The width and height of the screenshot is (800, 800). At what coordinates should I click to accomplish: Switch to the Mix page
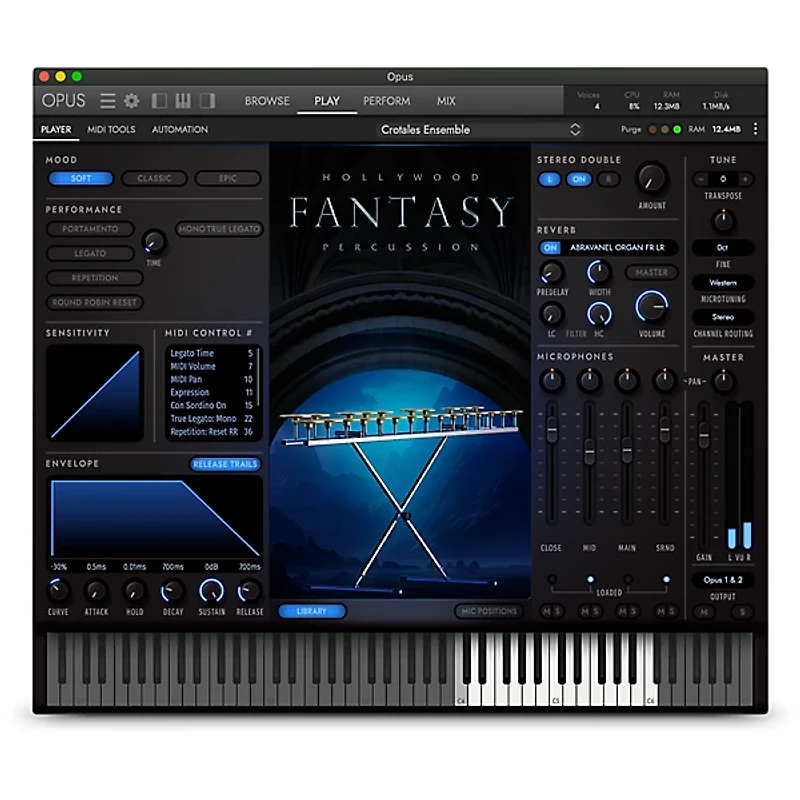(x=446, y=101)
